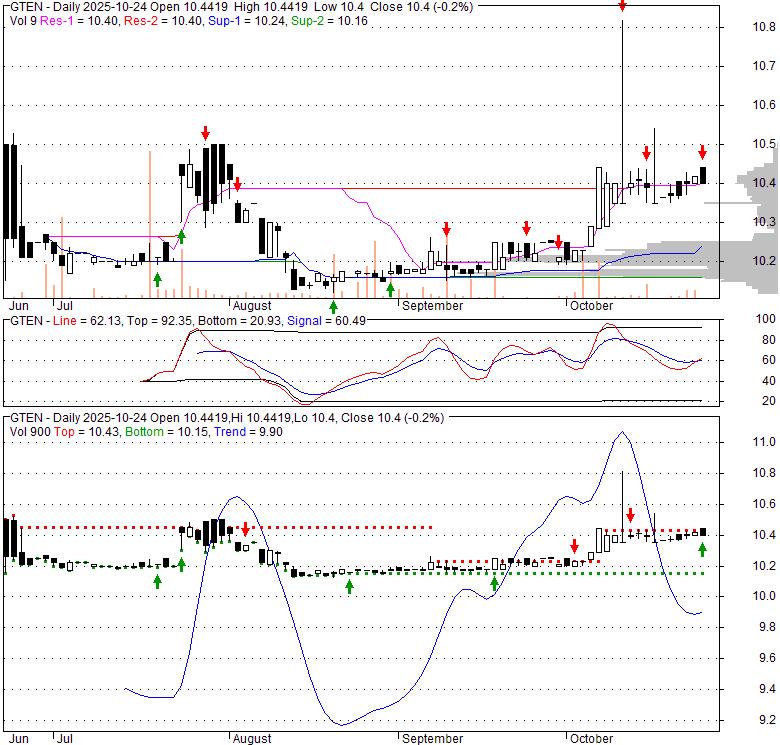Click the Trend = 9.90 label in bottom chart
The image size is (780, 745).
[x=220, y=430]
